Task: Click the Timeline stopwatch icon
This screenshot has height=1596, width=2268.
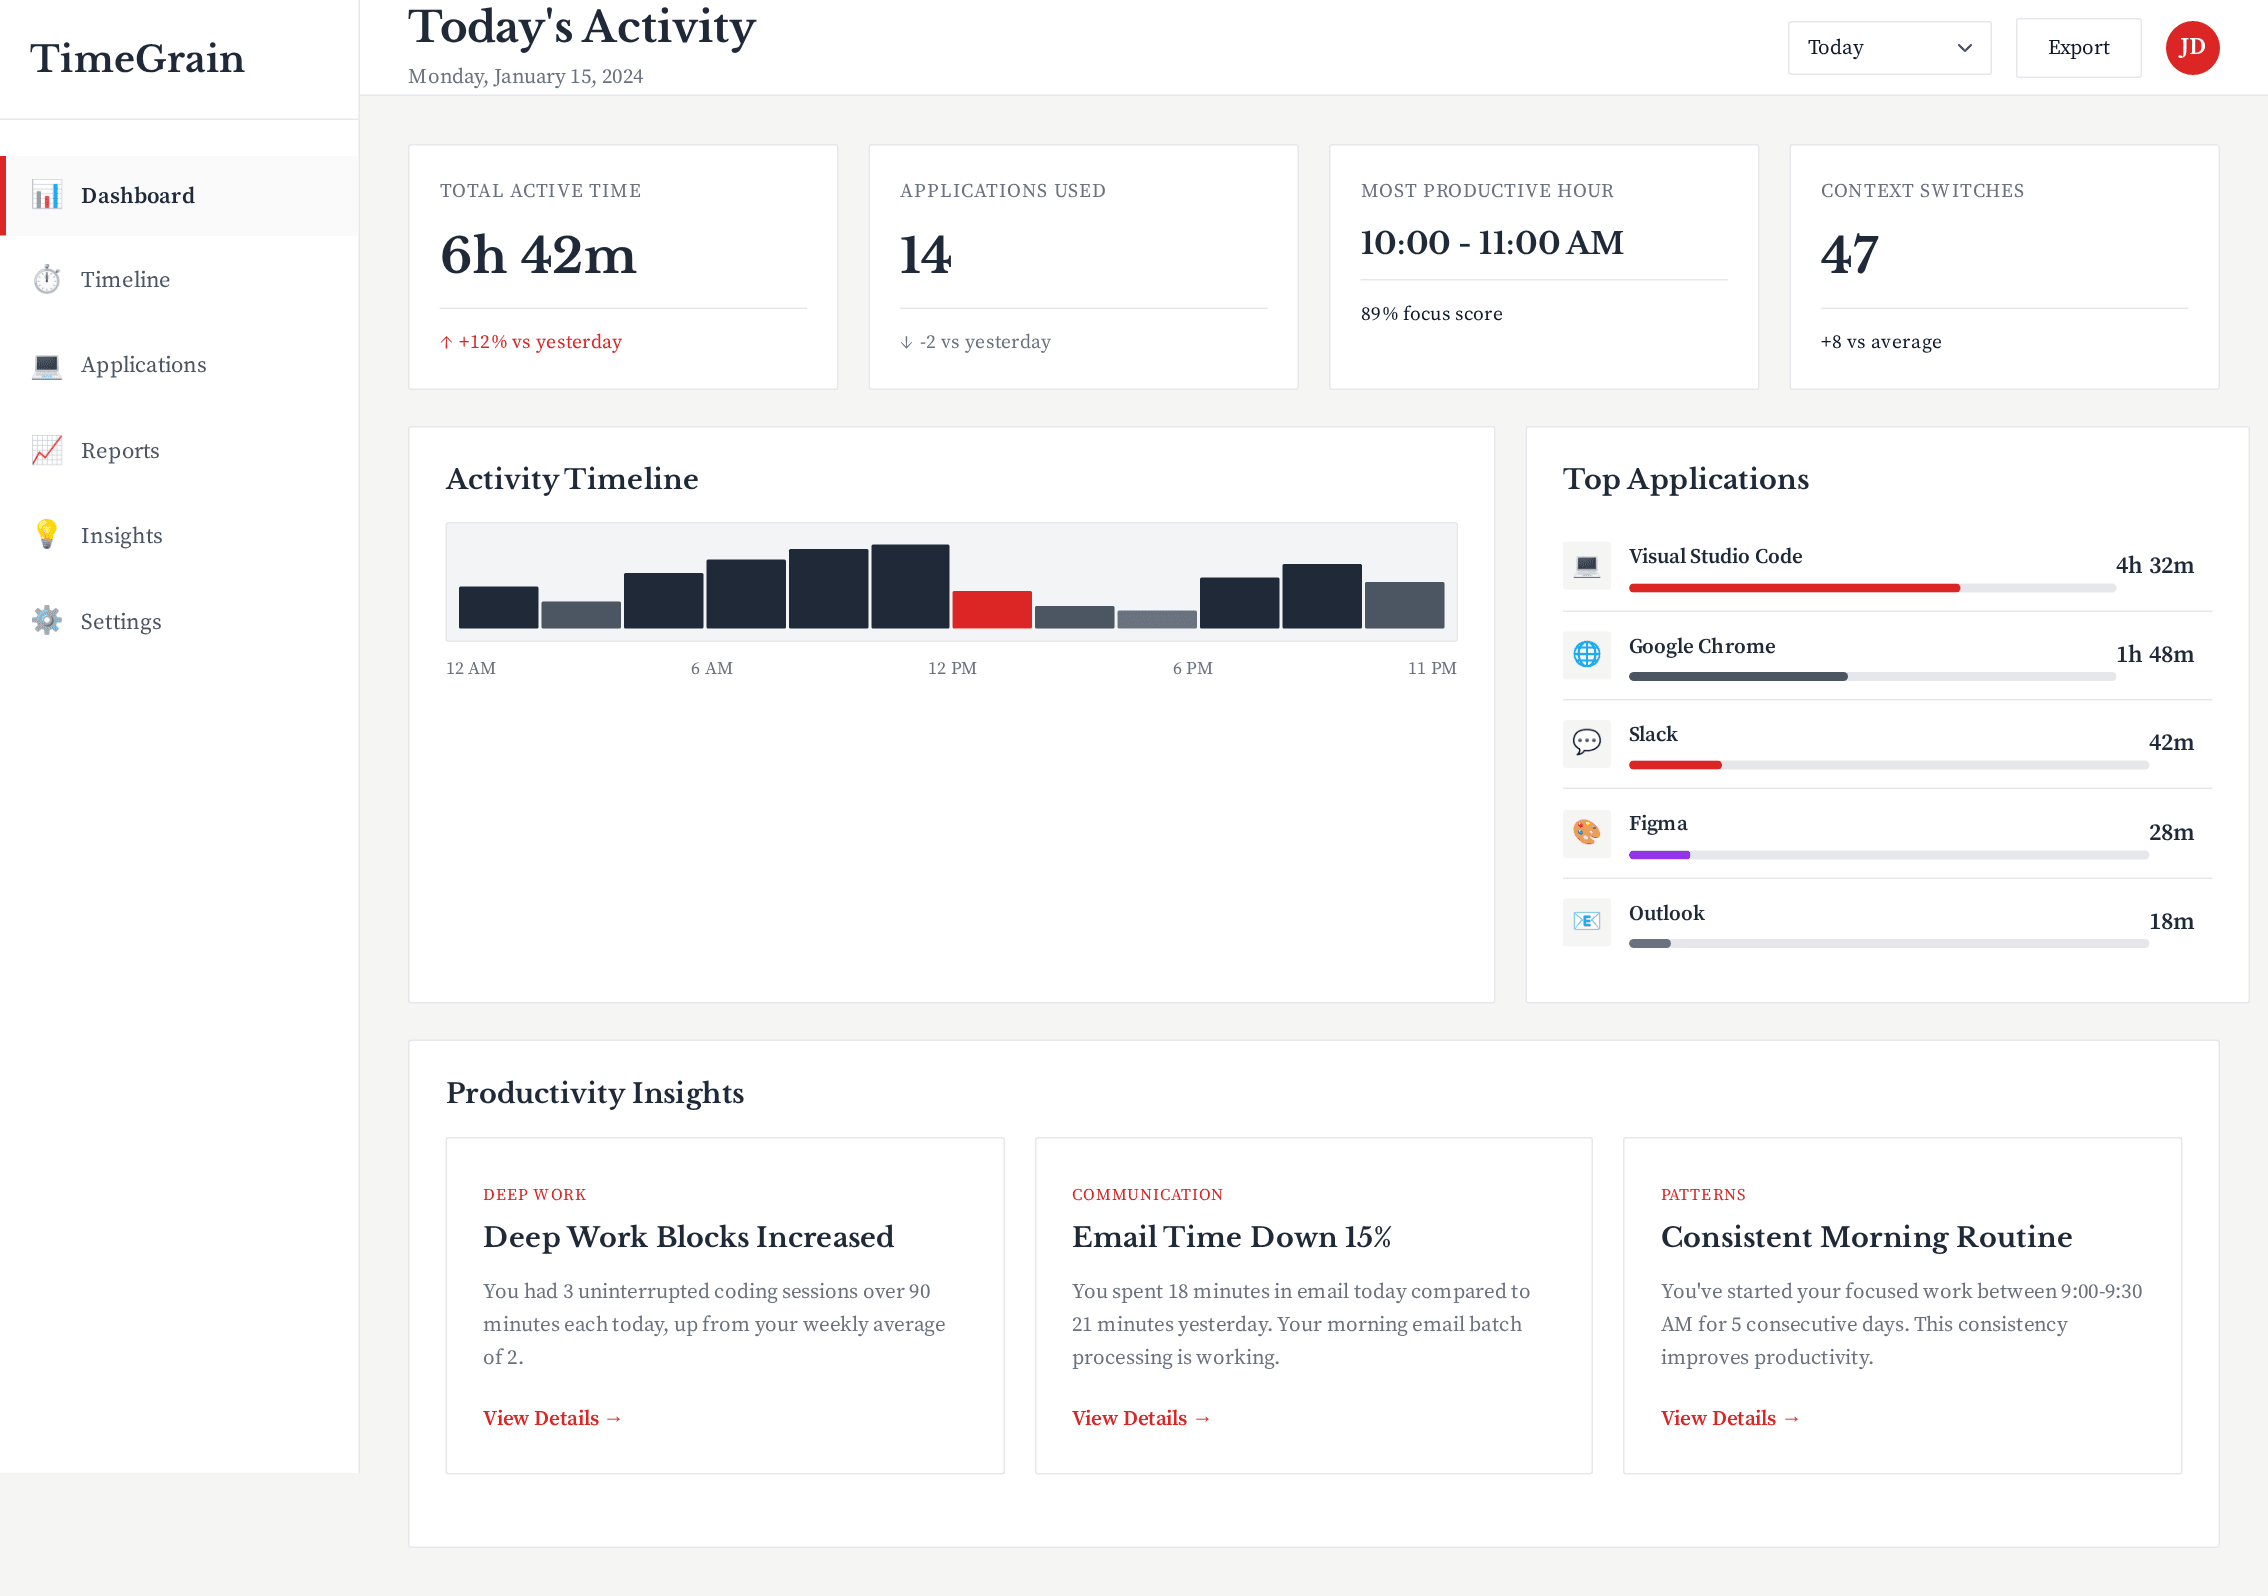Action: click(46, 279)
